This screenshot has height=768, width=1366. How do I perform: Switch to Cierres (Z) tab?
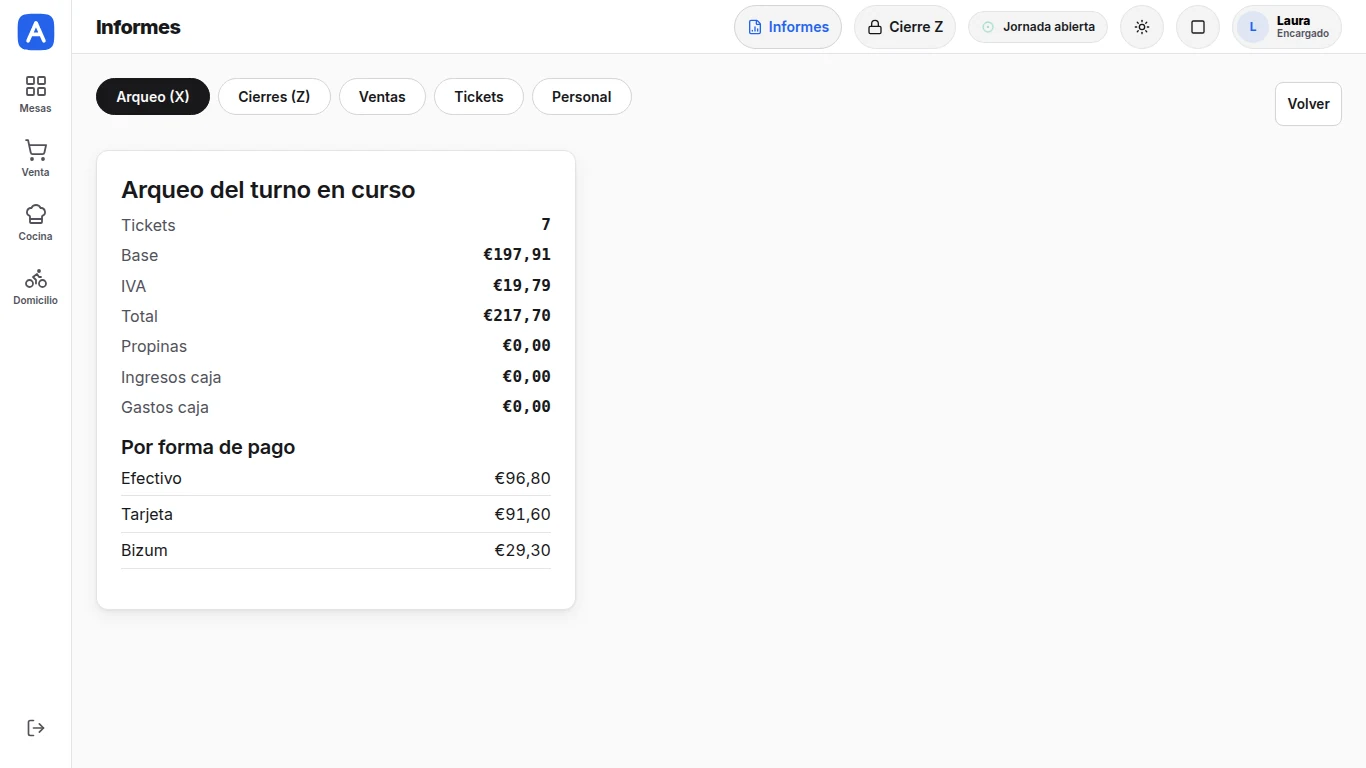pos(274,97)
